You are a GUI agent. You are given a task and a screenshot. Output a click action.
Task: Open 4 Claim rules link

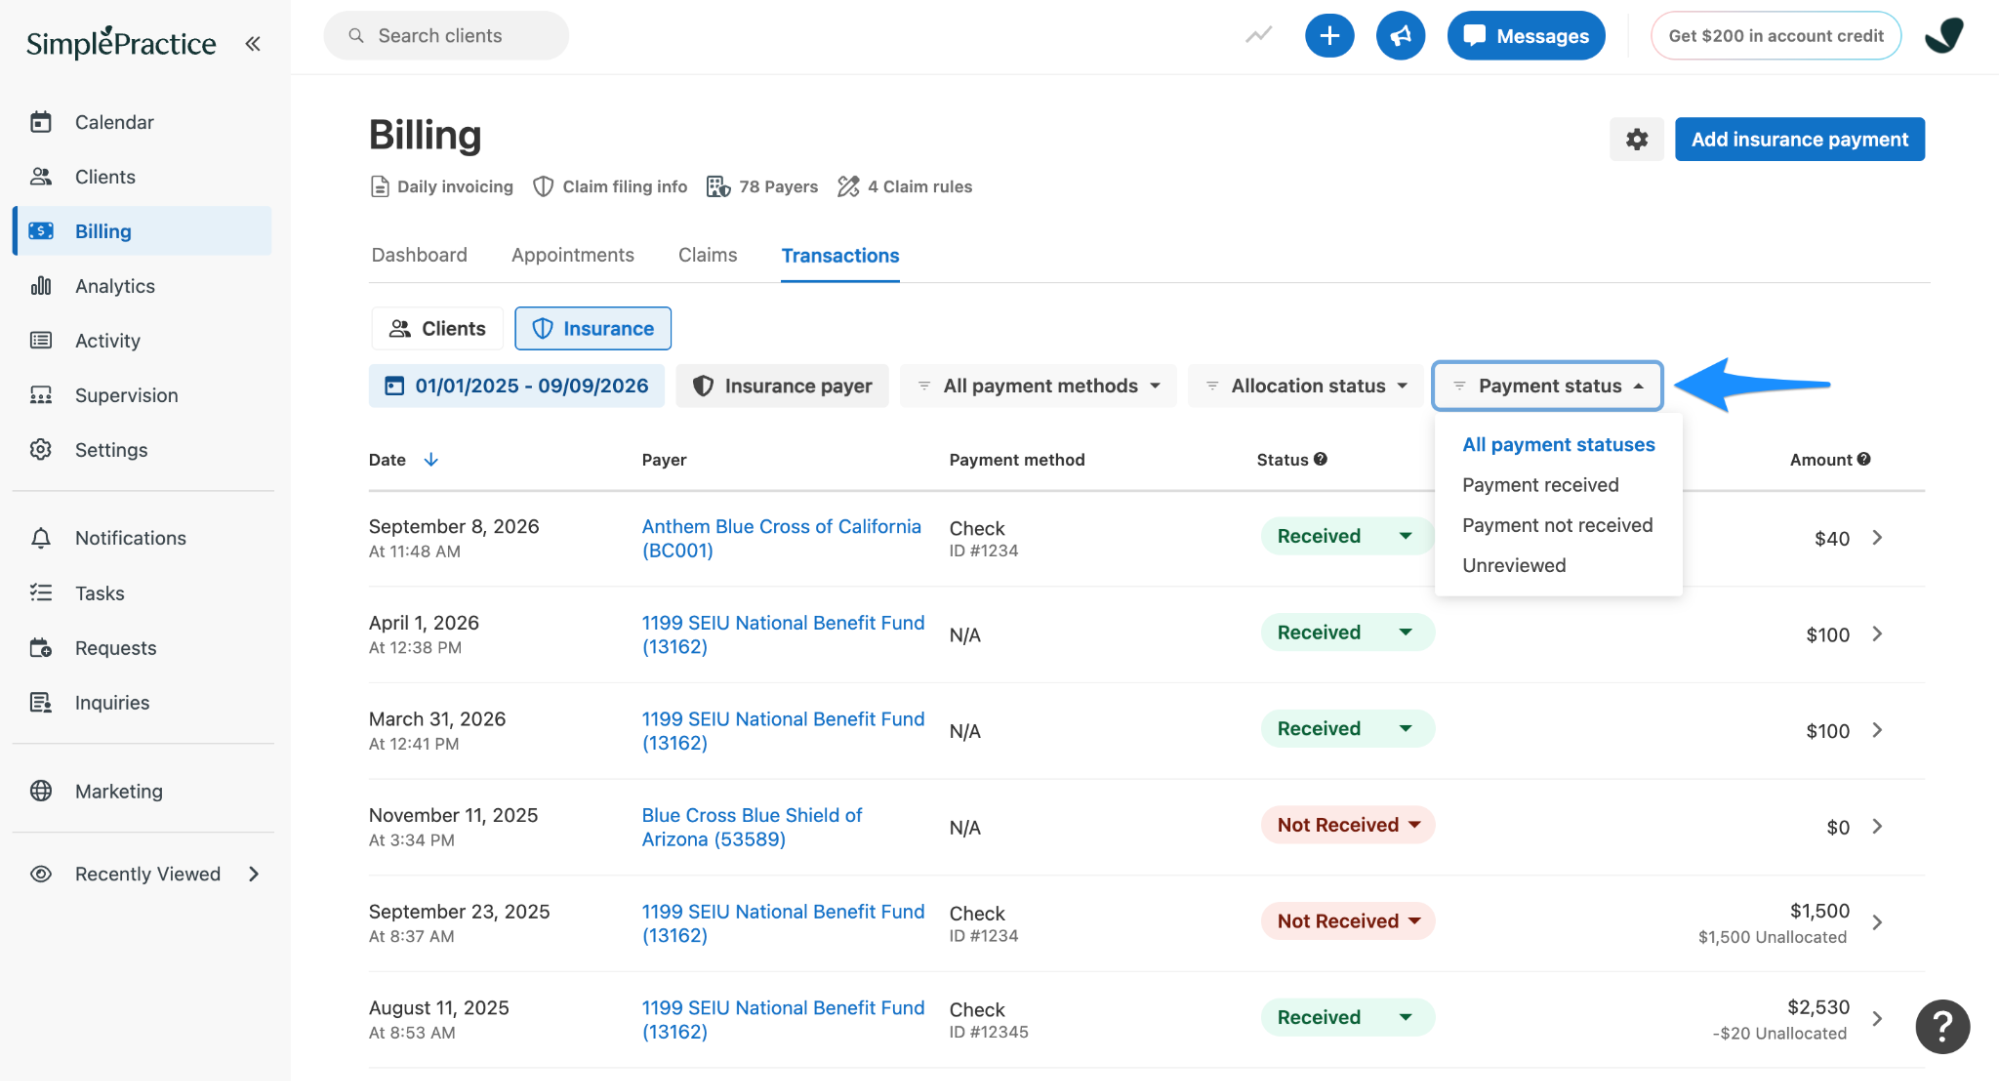pyautogui.click(x=904, y=187)
